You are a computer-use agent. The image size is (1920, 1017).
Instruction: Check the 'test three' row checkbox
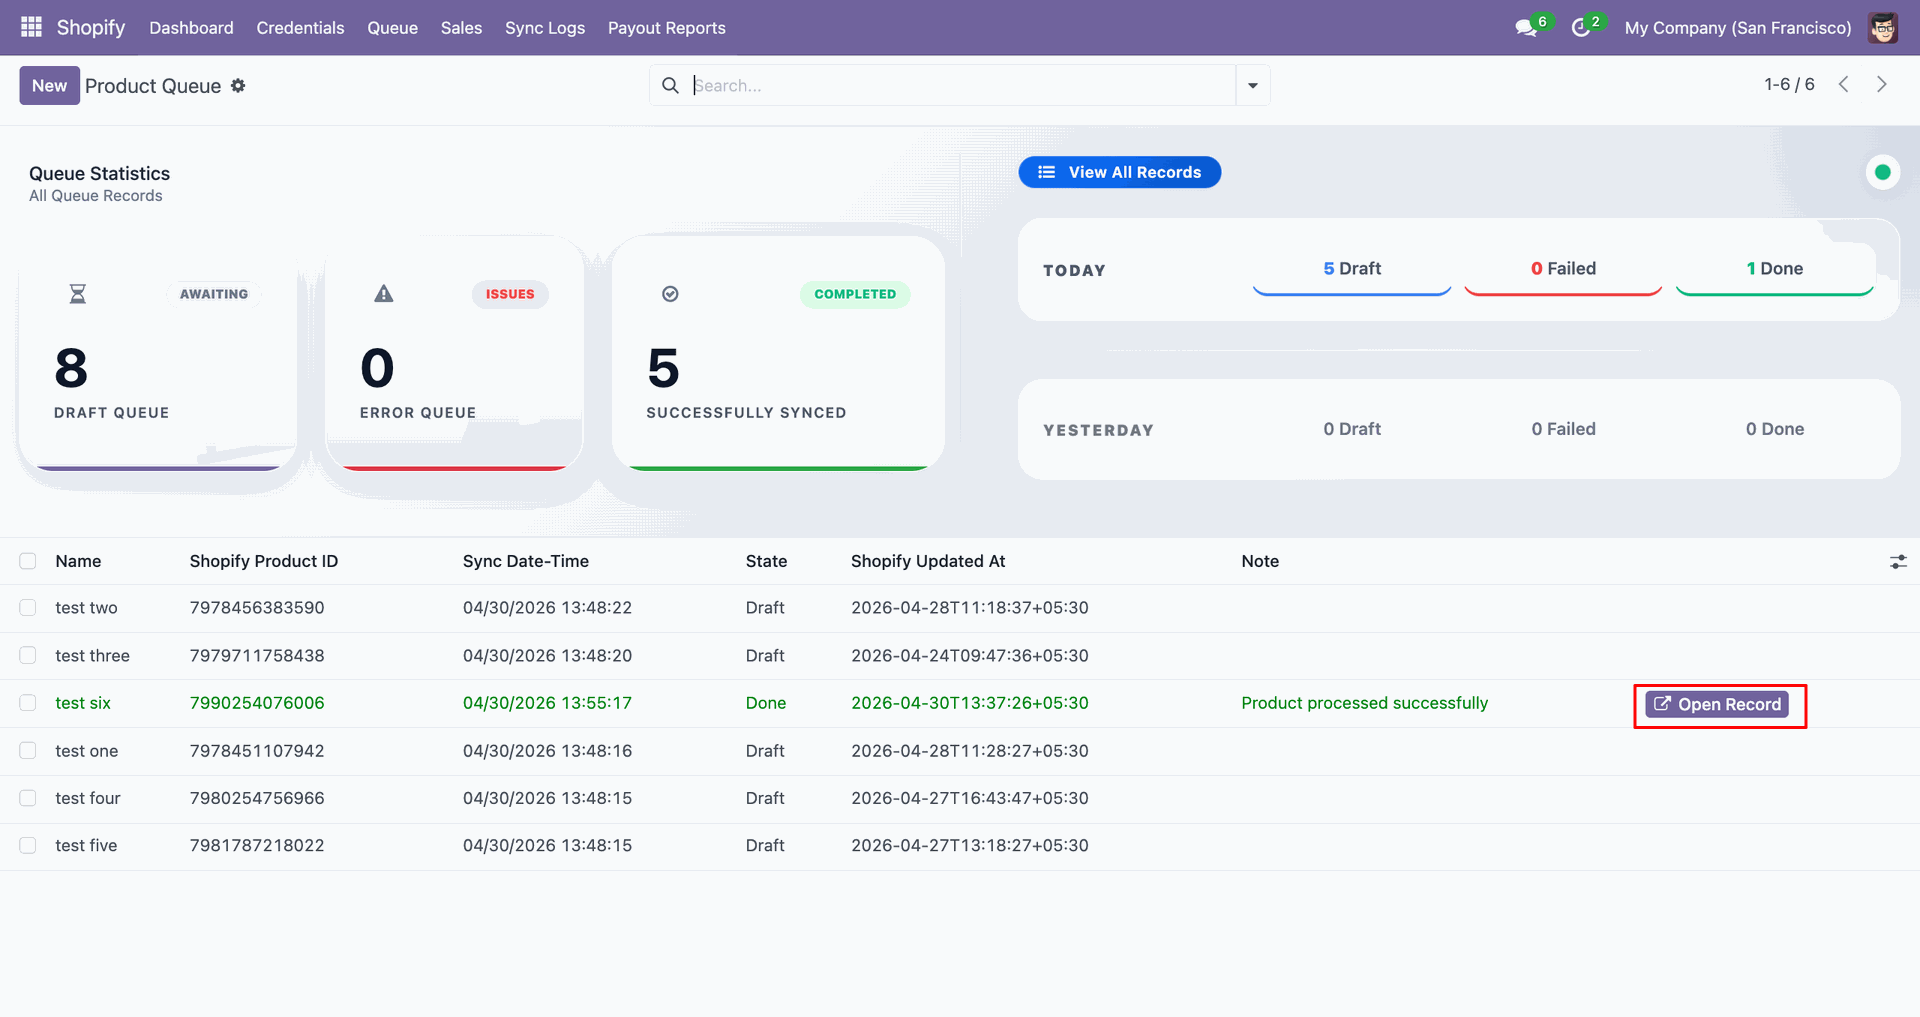click(x=28, y=656)
